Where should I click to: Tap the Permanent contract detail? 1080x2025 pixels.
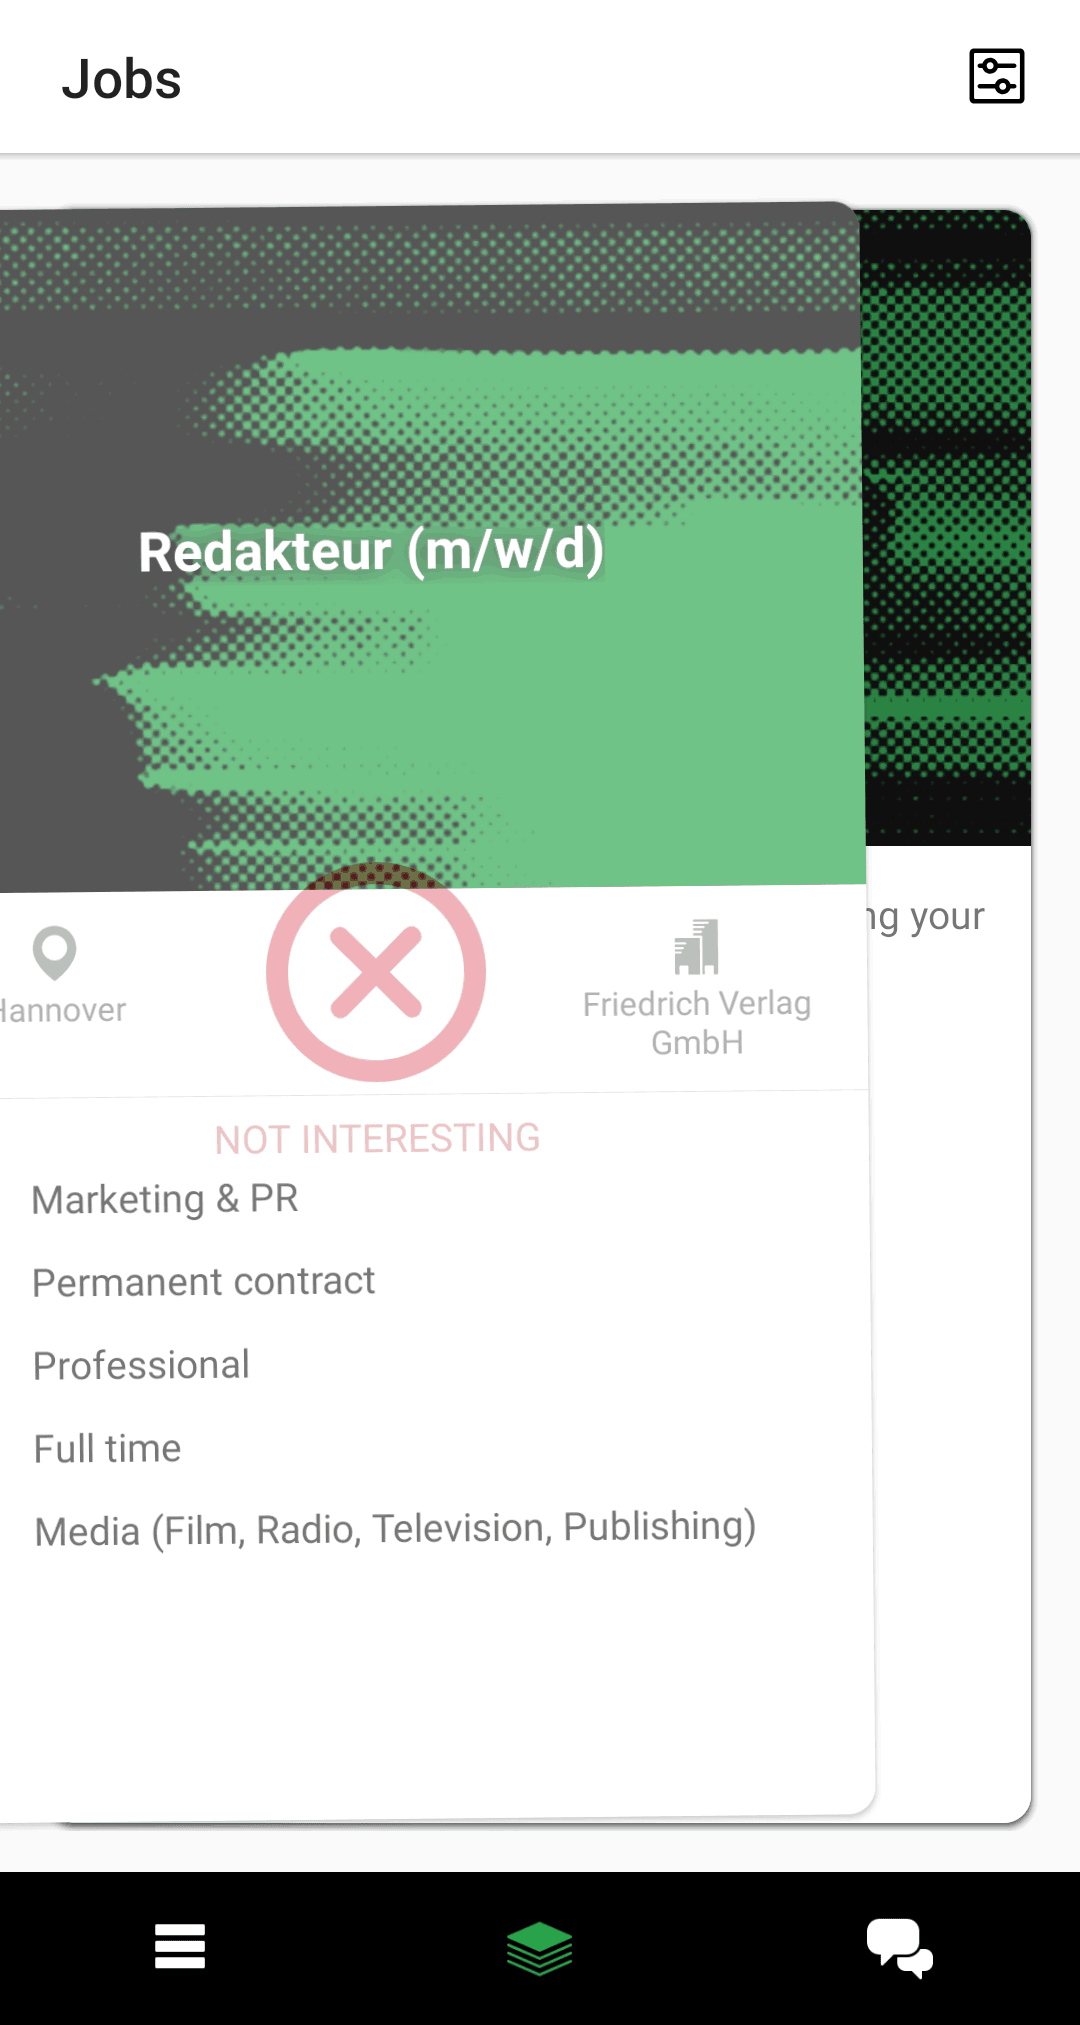[204, 1282]
